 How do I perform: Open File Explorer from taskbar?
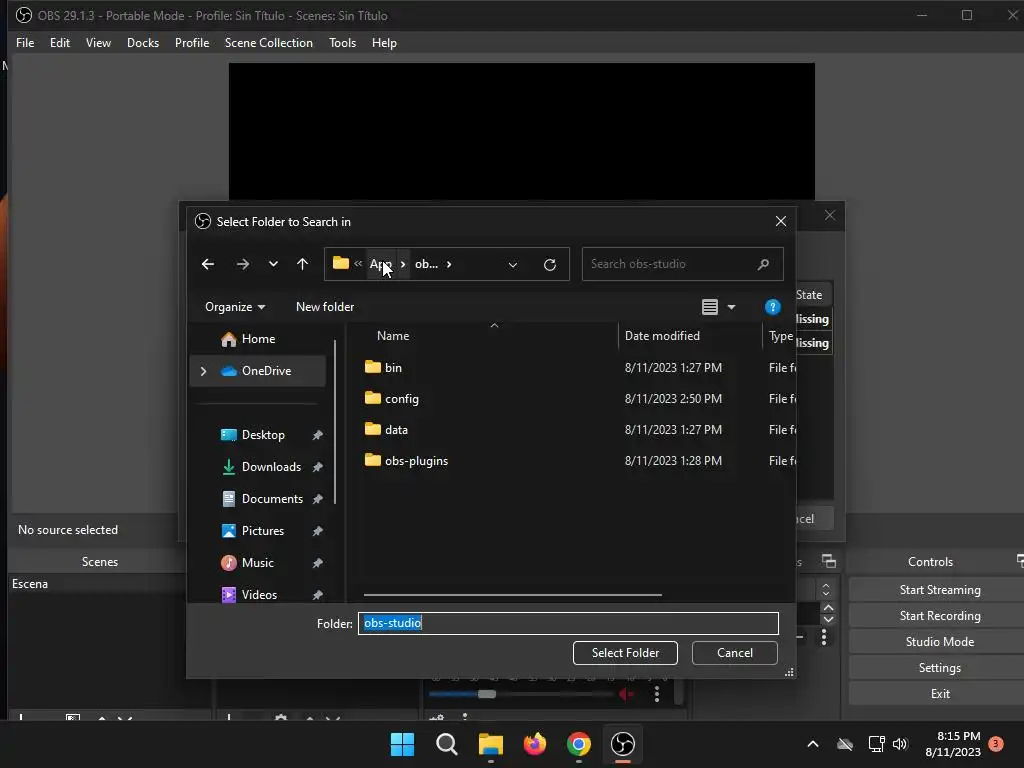[490, 744]
